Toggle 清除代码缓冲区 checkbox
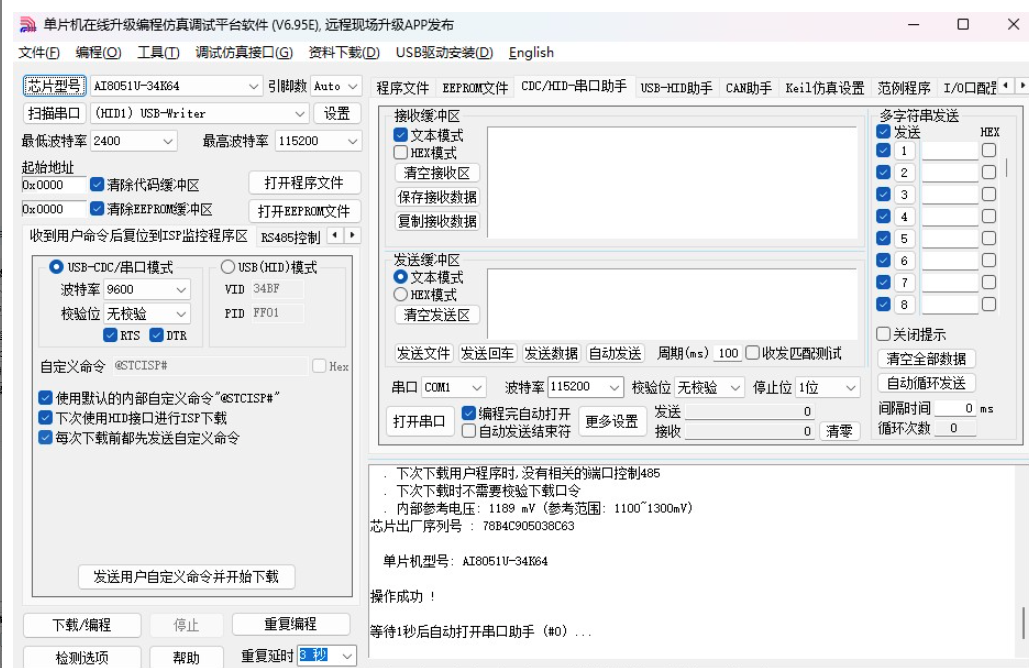The height and width of the screenshot is (668, 1029). pyautogui.click(x=97, y=184)
